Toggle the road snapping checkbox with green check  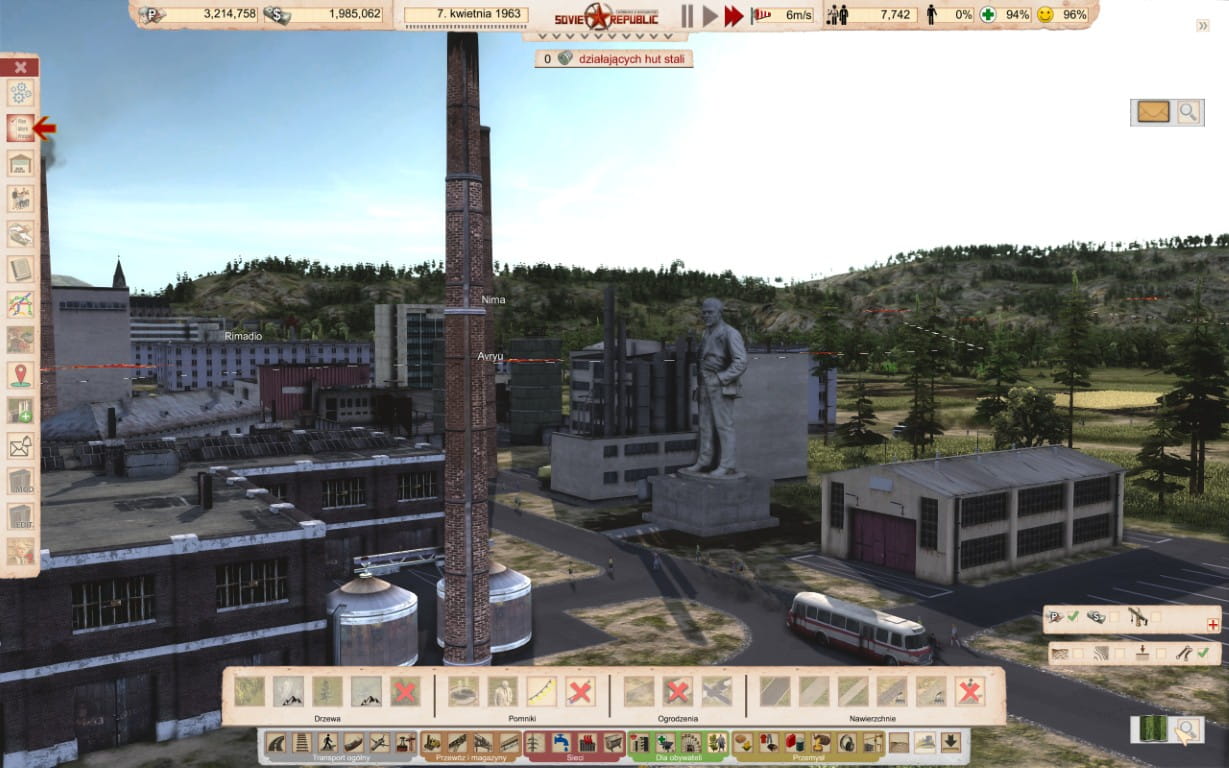click(1203, 653)
